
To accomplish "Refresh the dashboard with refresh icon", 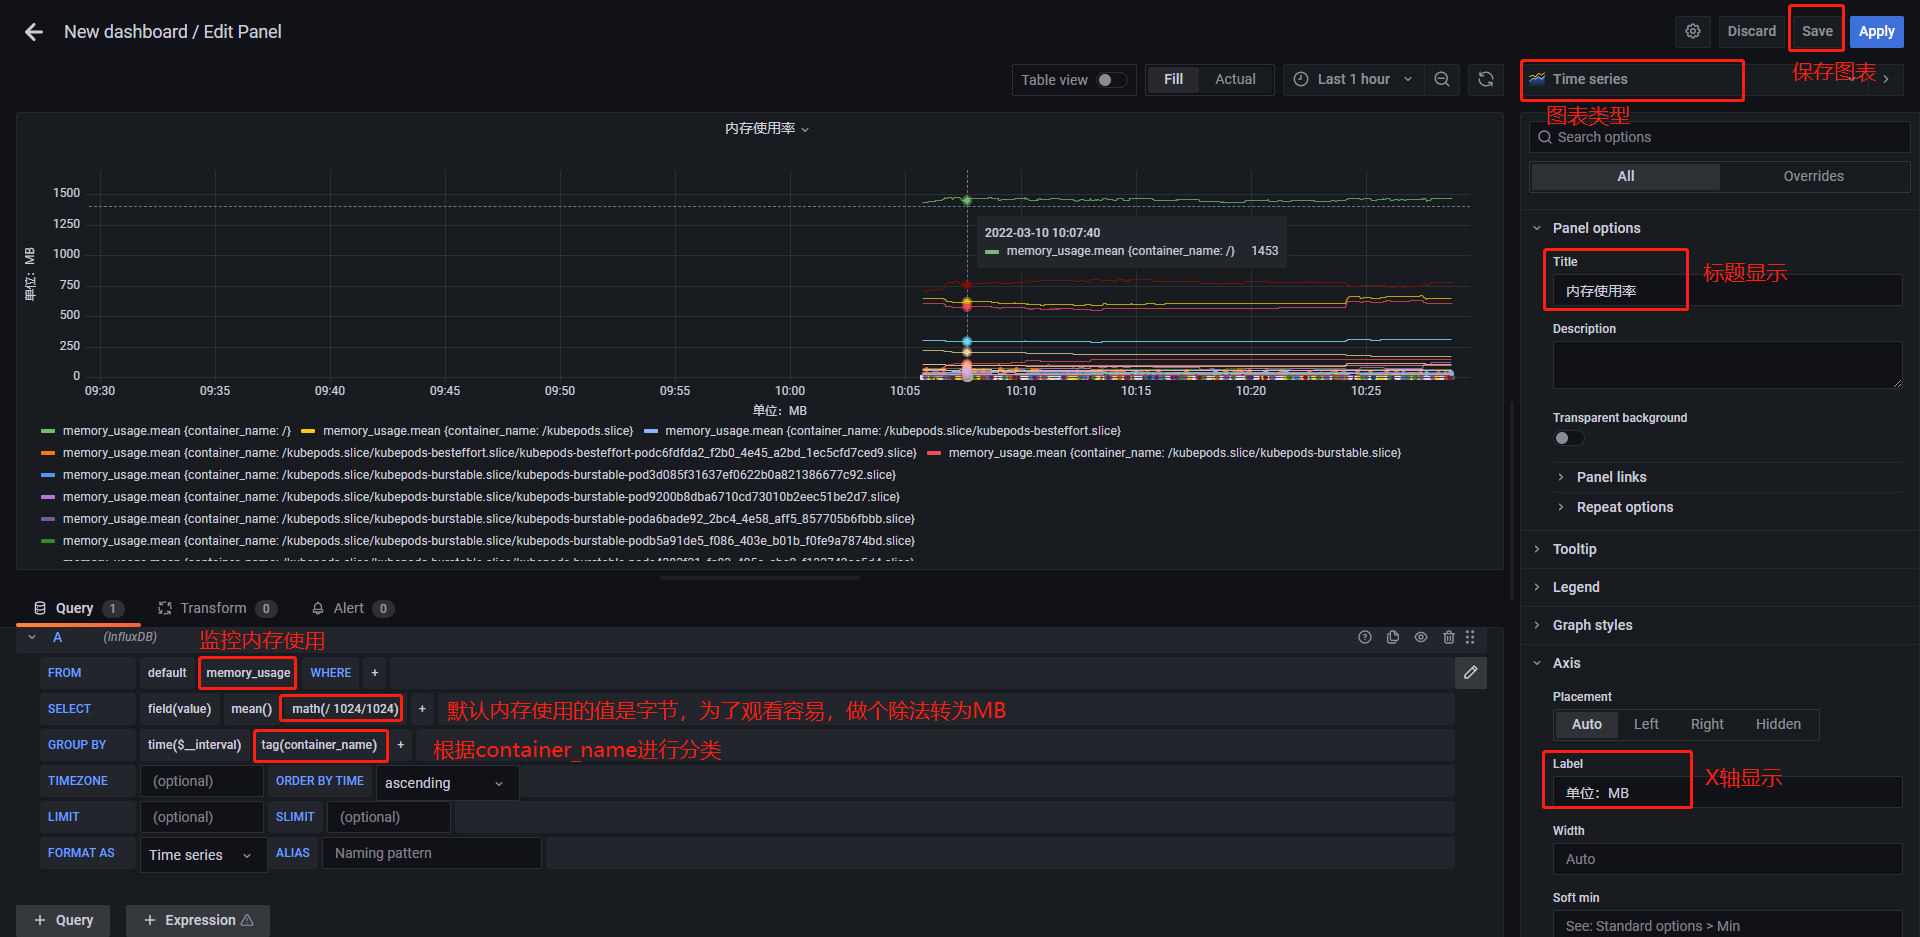I will coord(1486,79).
